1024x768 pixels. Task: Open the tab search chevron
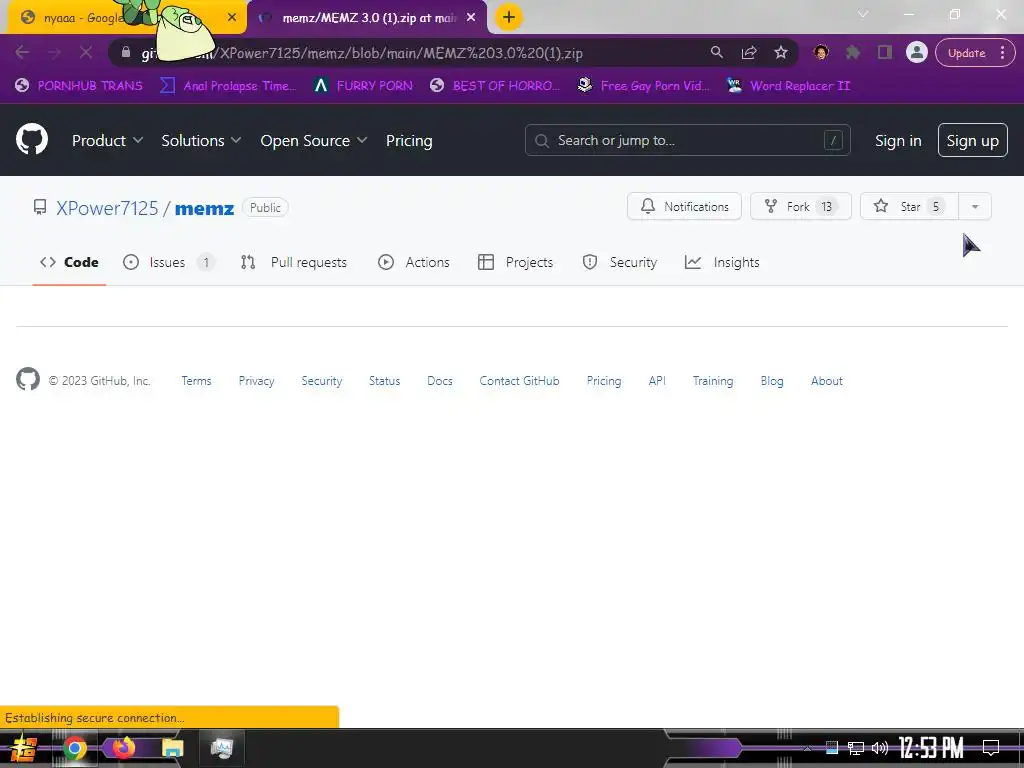863,14
